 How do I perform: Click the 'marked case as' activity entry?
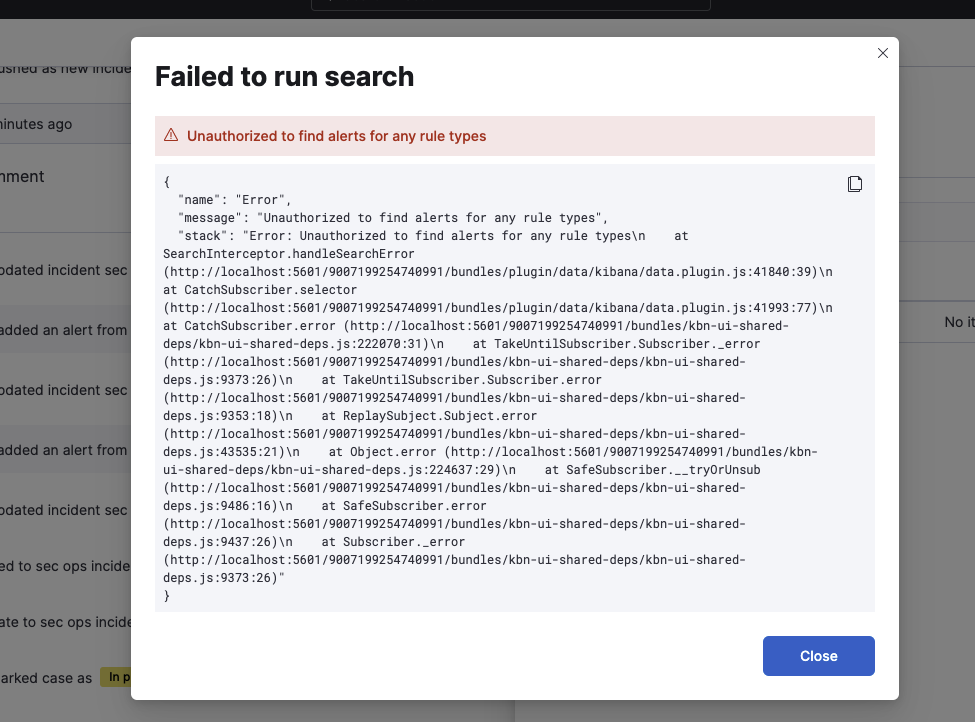point(46,678)
